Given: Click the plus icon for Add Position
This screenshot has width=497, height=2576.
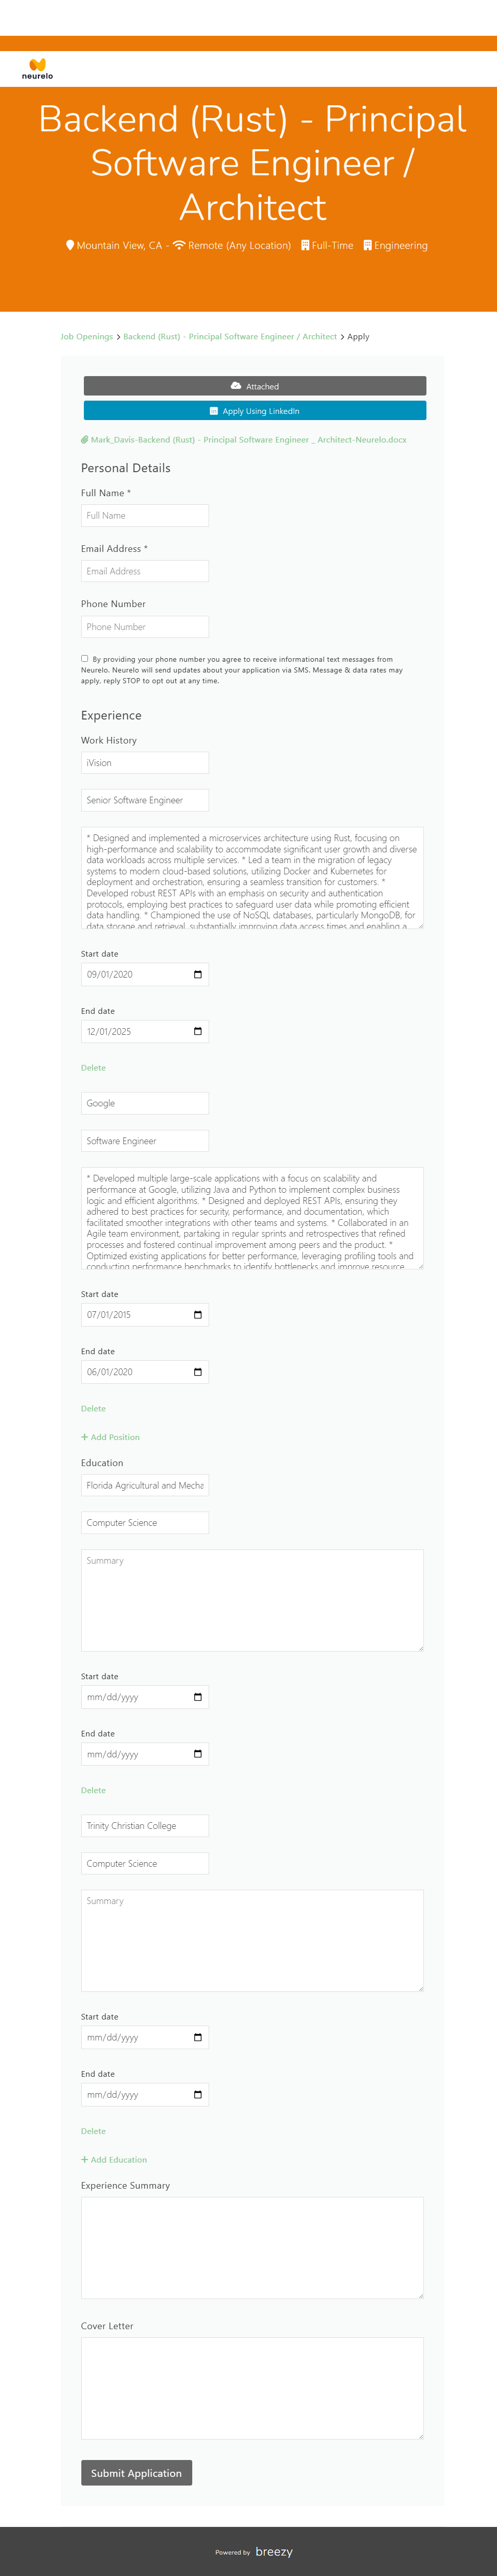Looking at the screenshot, I should coord(85,1437).
